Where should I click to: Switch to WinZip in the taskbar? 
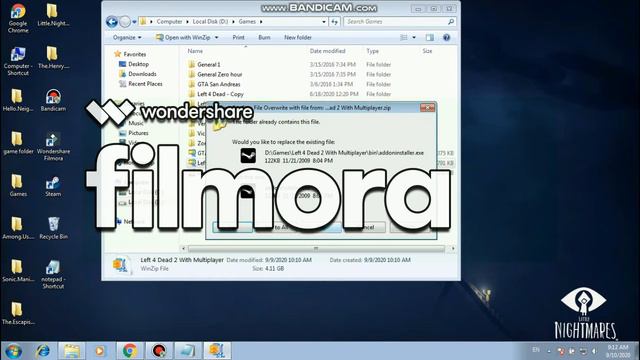217,351
